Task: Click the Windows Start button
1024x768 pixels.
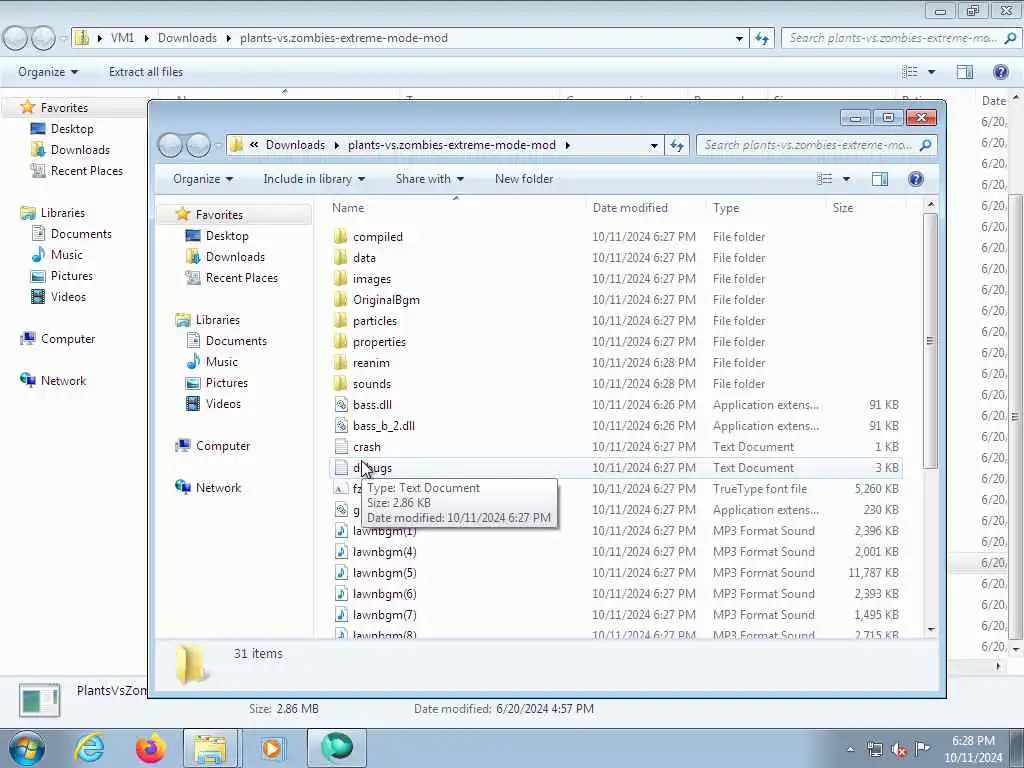Action: tap(27, 748)
